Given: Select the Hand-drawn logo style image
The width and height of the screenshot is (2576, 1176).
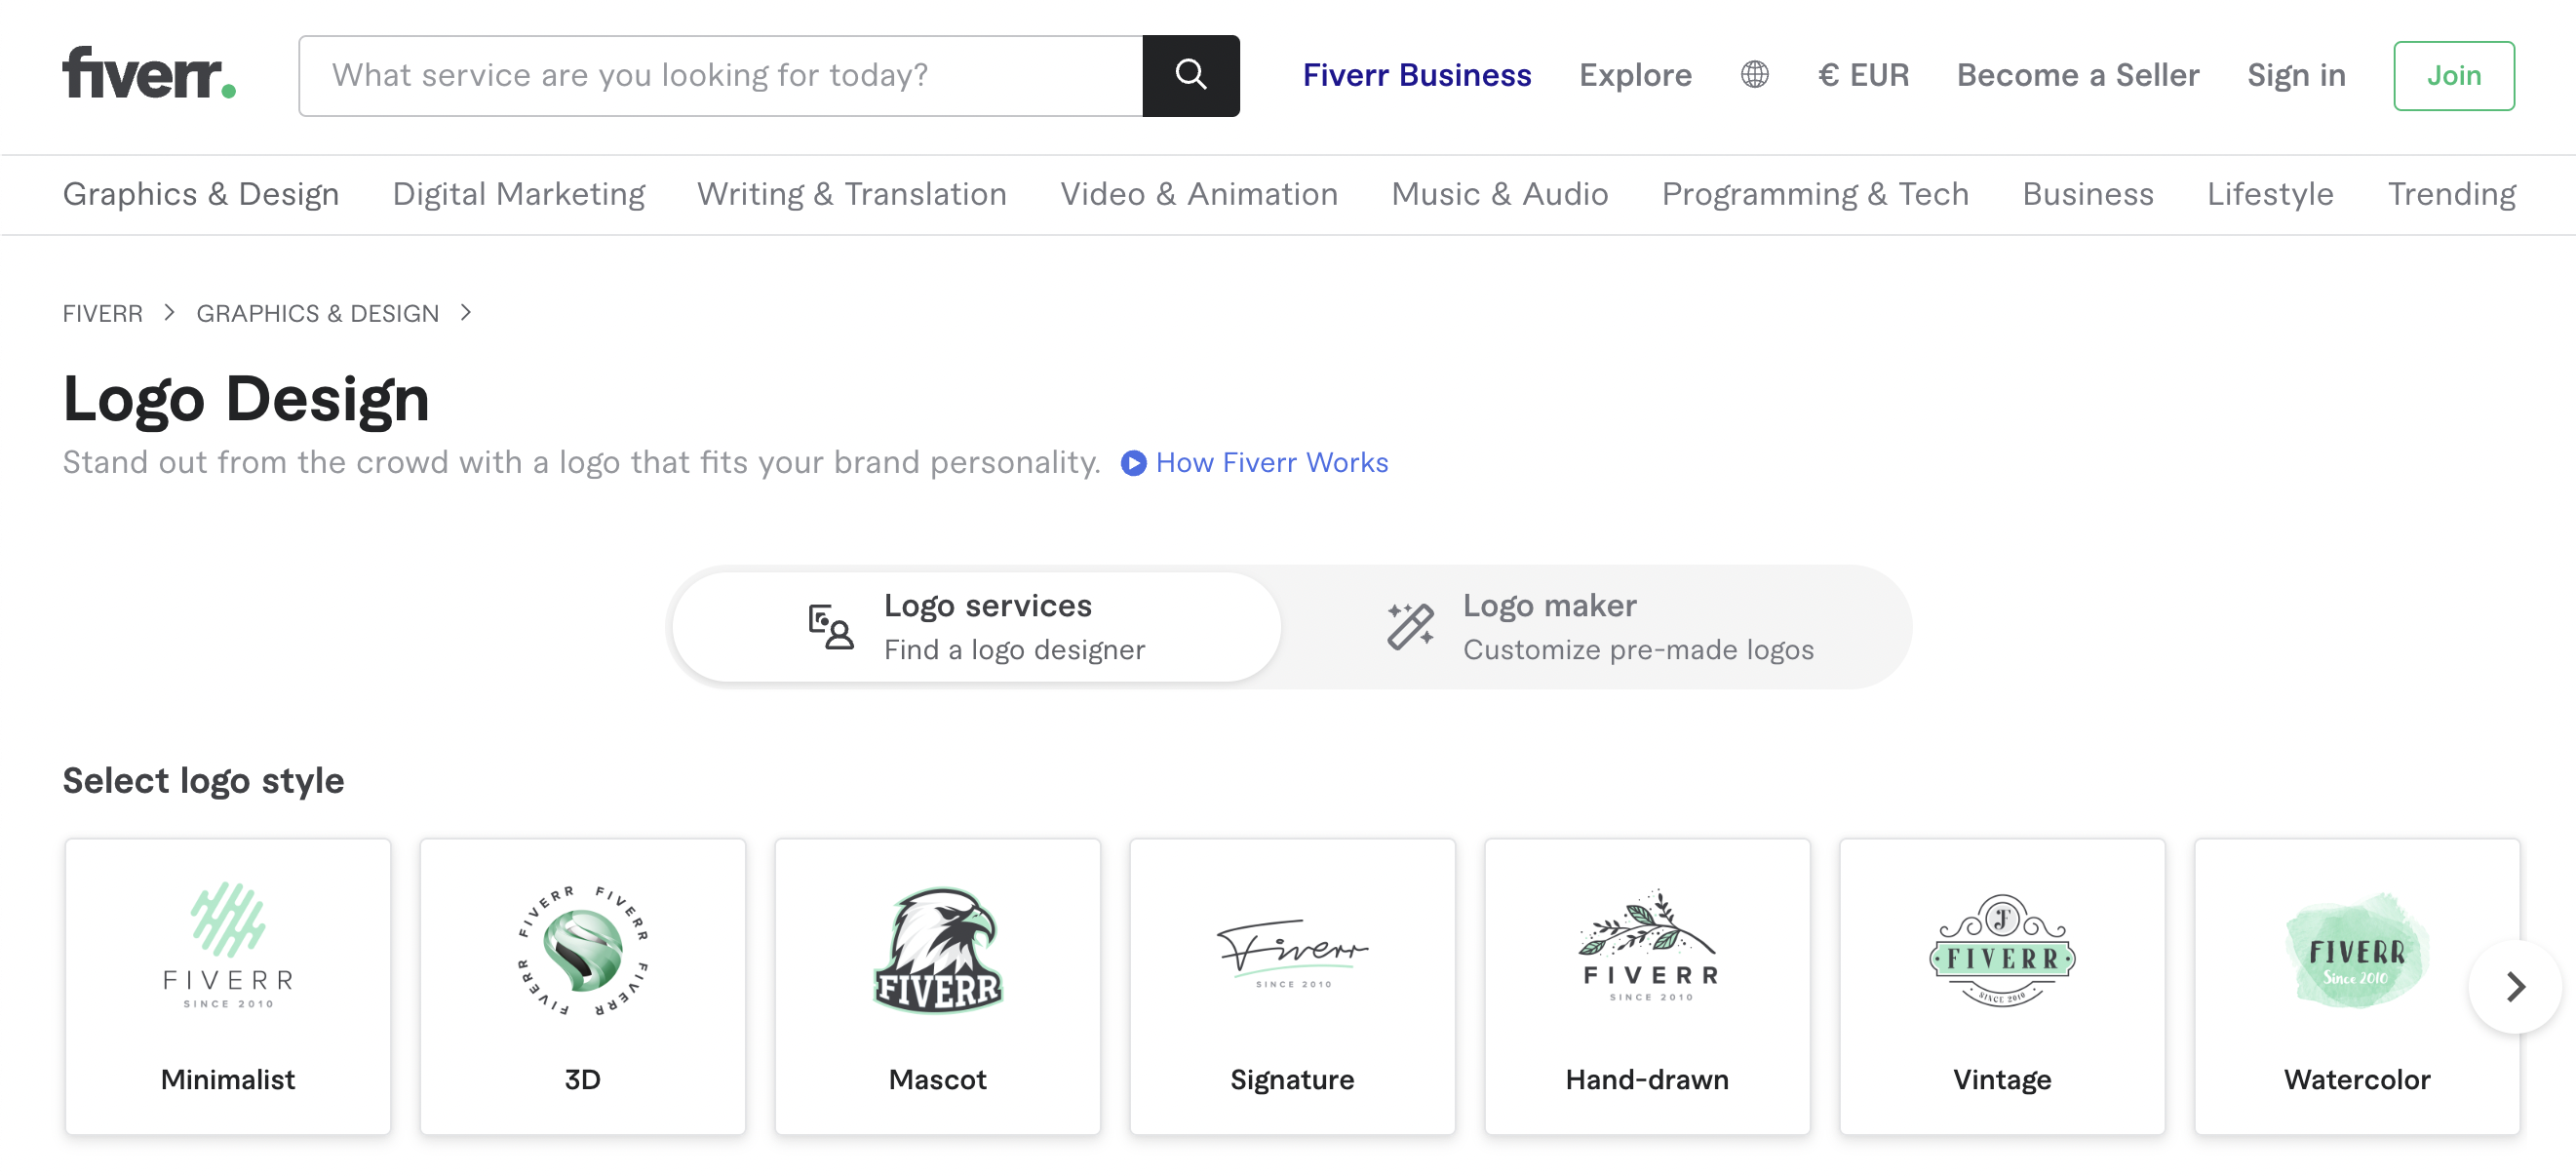Looking at the screenshot, I should [1648, 946].
